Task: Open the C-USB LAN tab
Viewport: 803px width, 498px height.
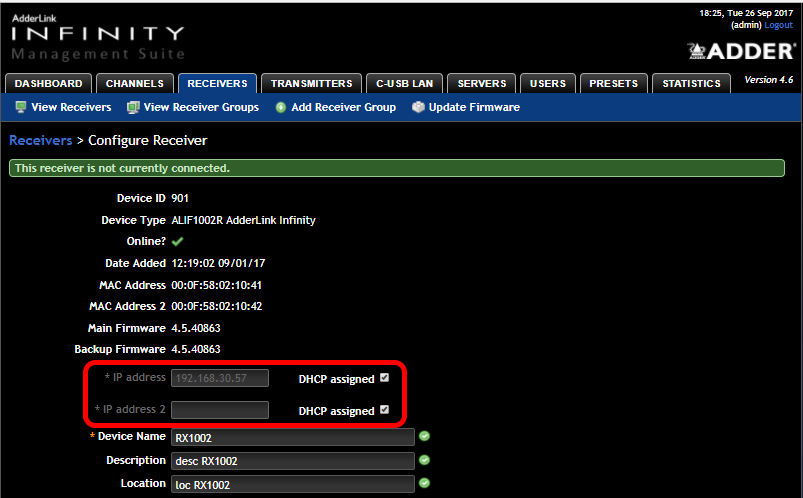Action: pos(405,84)
